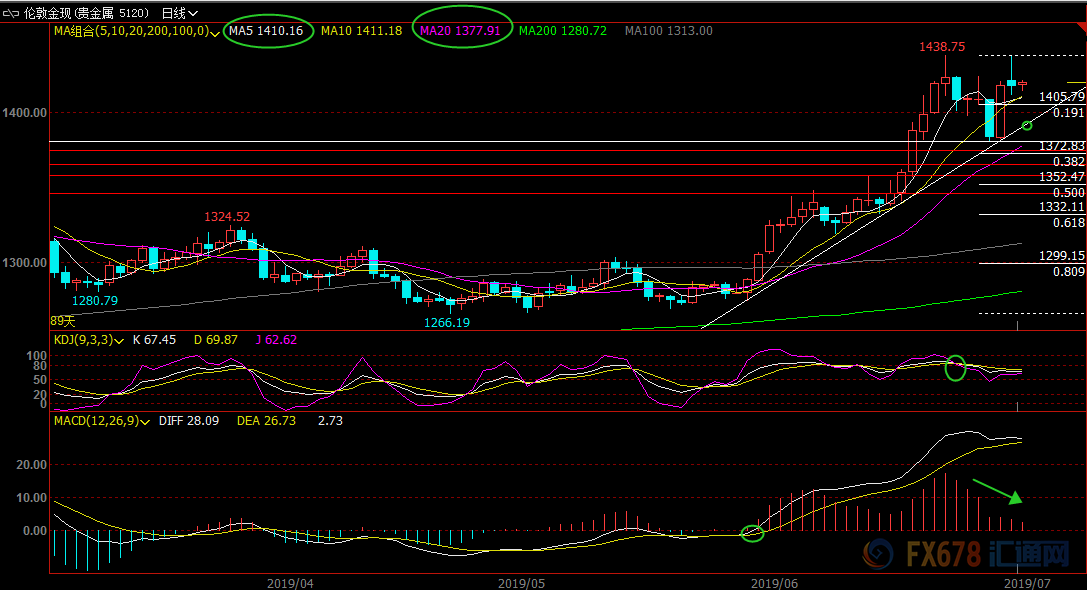The image size is (1087, 590).
Task: Select the MA100 1313.00 label
Action: click(x=668, y=31)
